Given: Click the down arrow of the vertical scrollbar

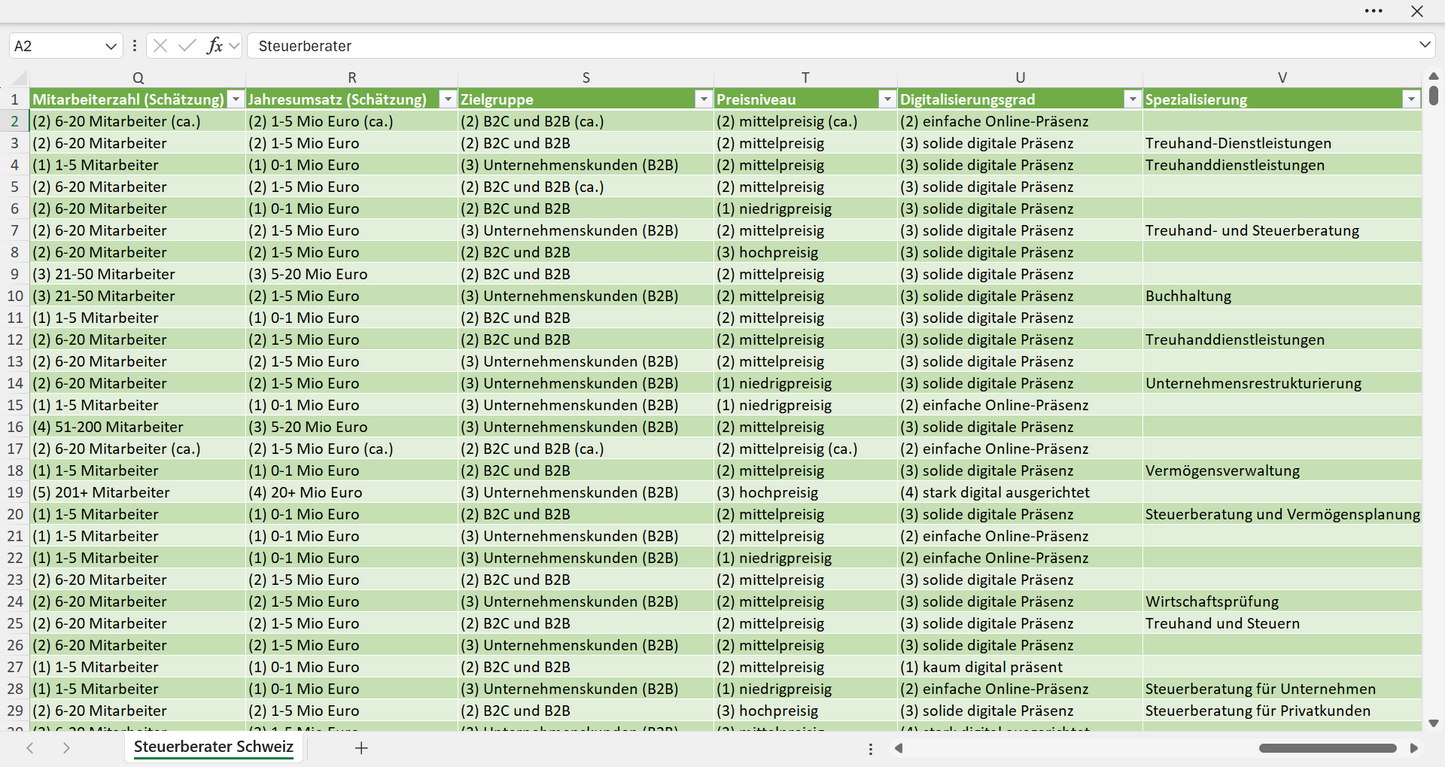Looking at the screenshot, I should click(x=1433, y=722).
